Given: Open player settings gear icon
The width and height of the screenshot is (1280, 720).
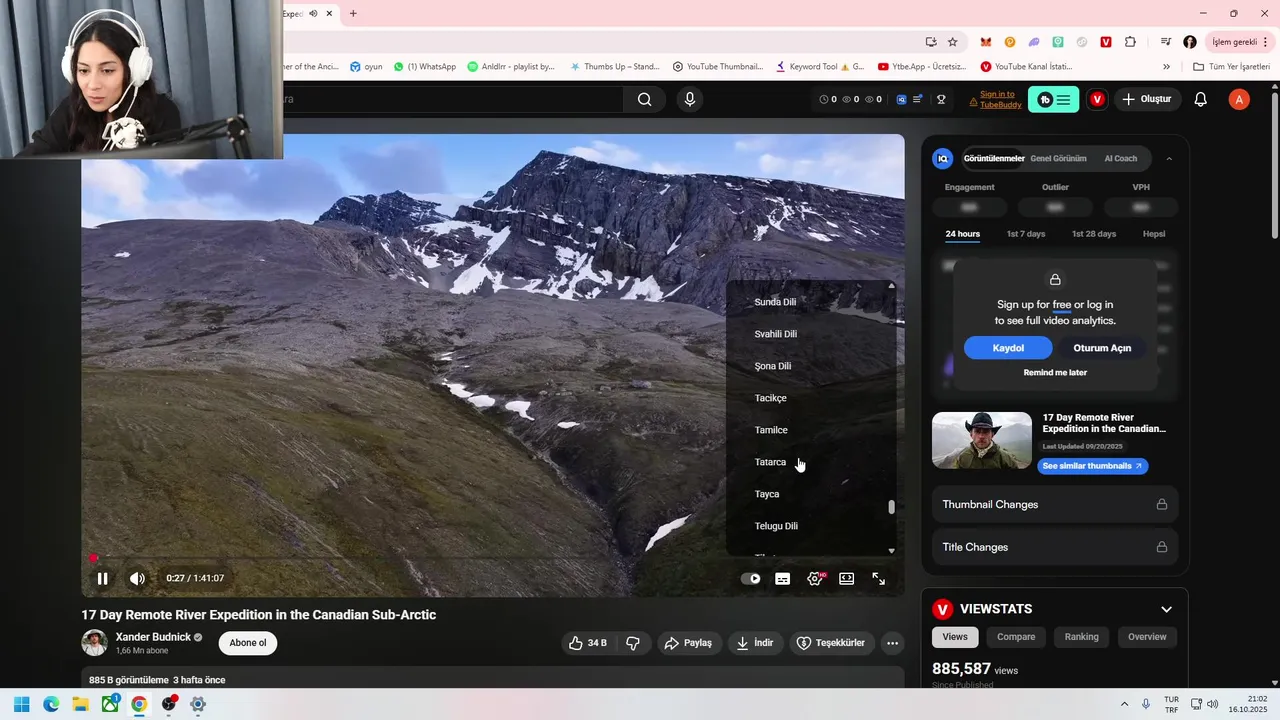Looking at the screenshot, I should (x=815, y=578).
